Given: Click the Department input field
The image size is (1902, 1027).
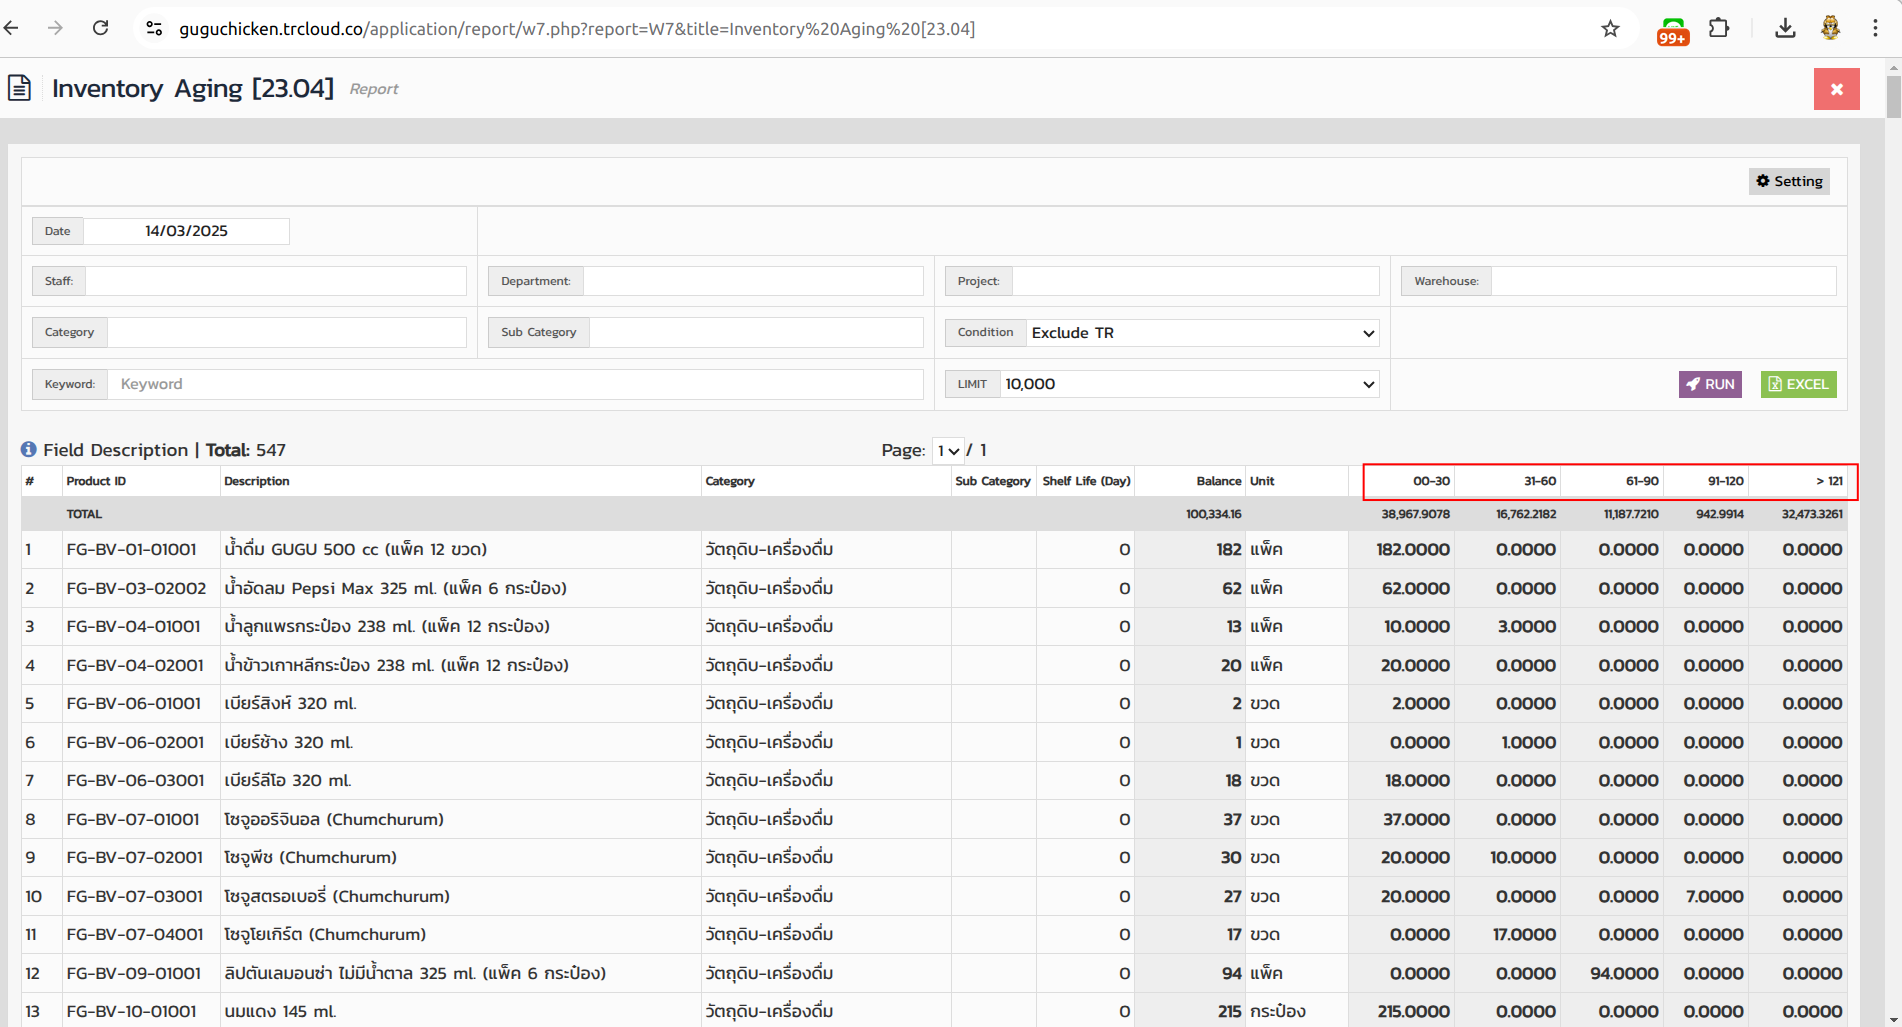Looking at the screenshot, I should tap(753, 281).
